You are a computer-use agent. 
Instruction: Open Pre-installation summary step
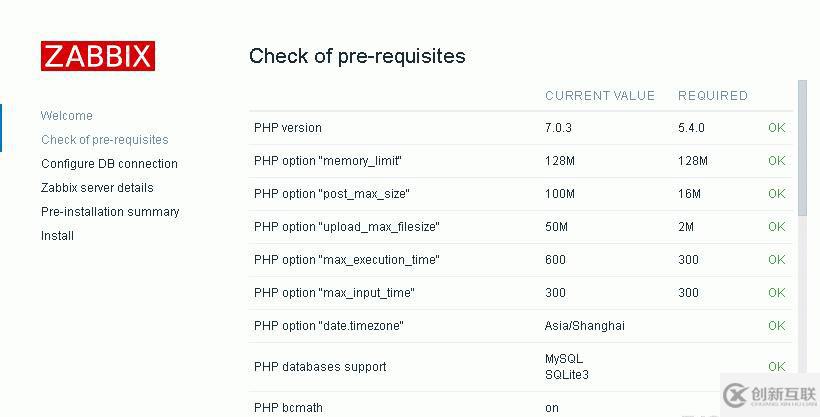point(110,212)
